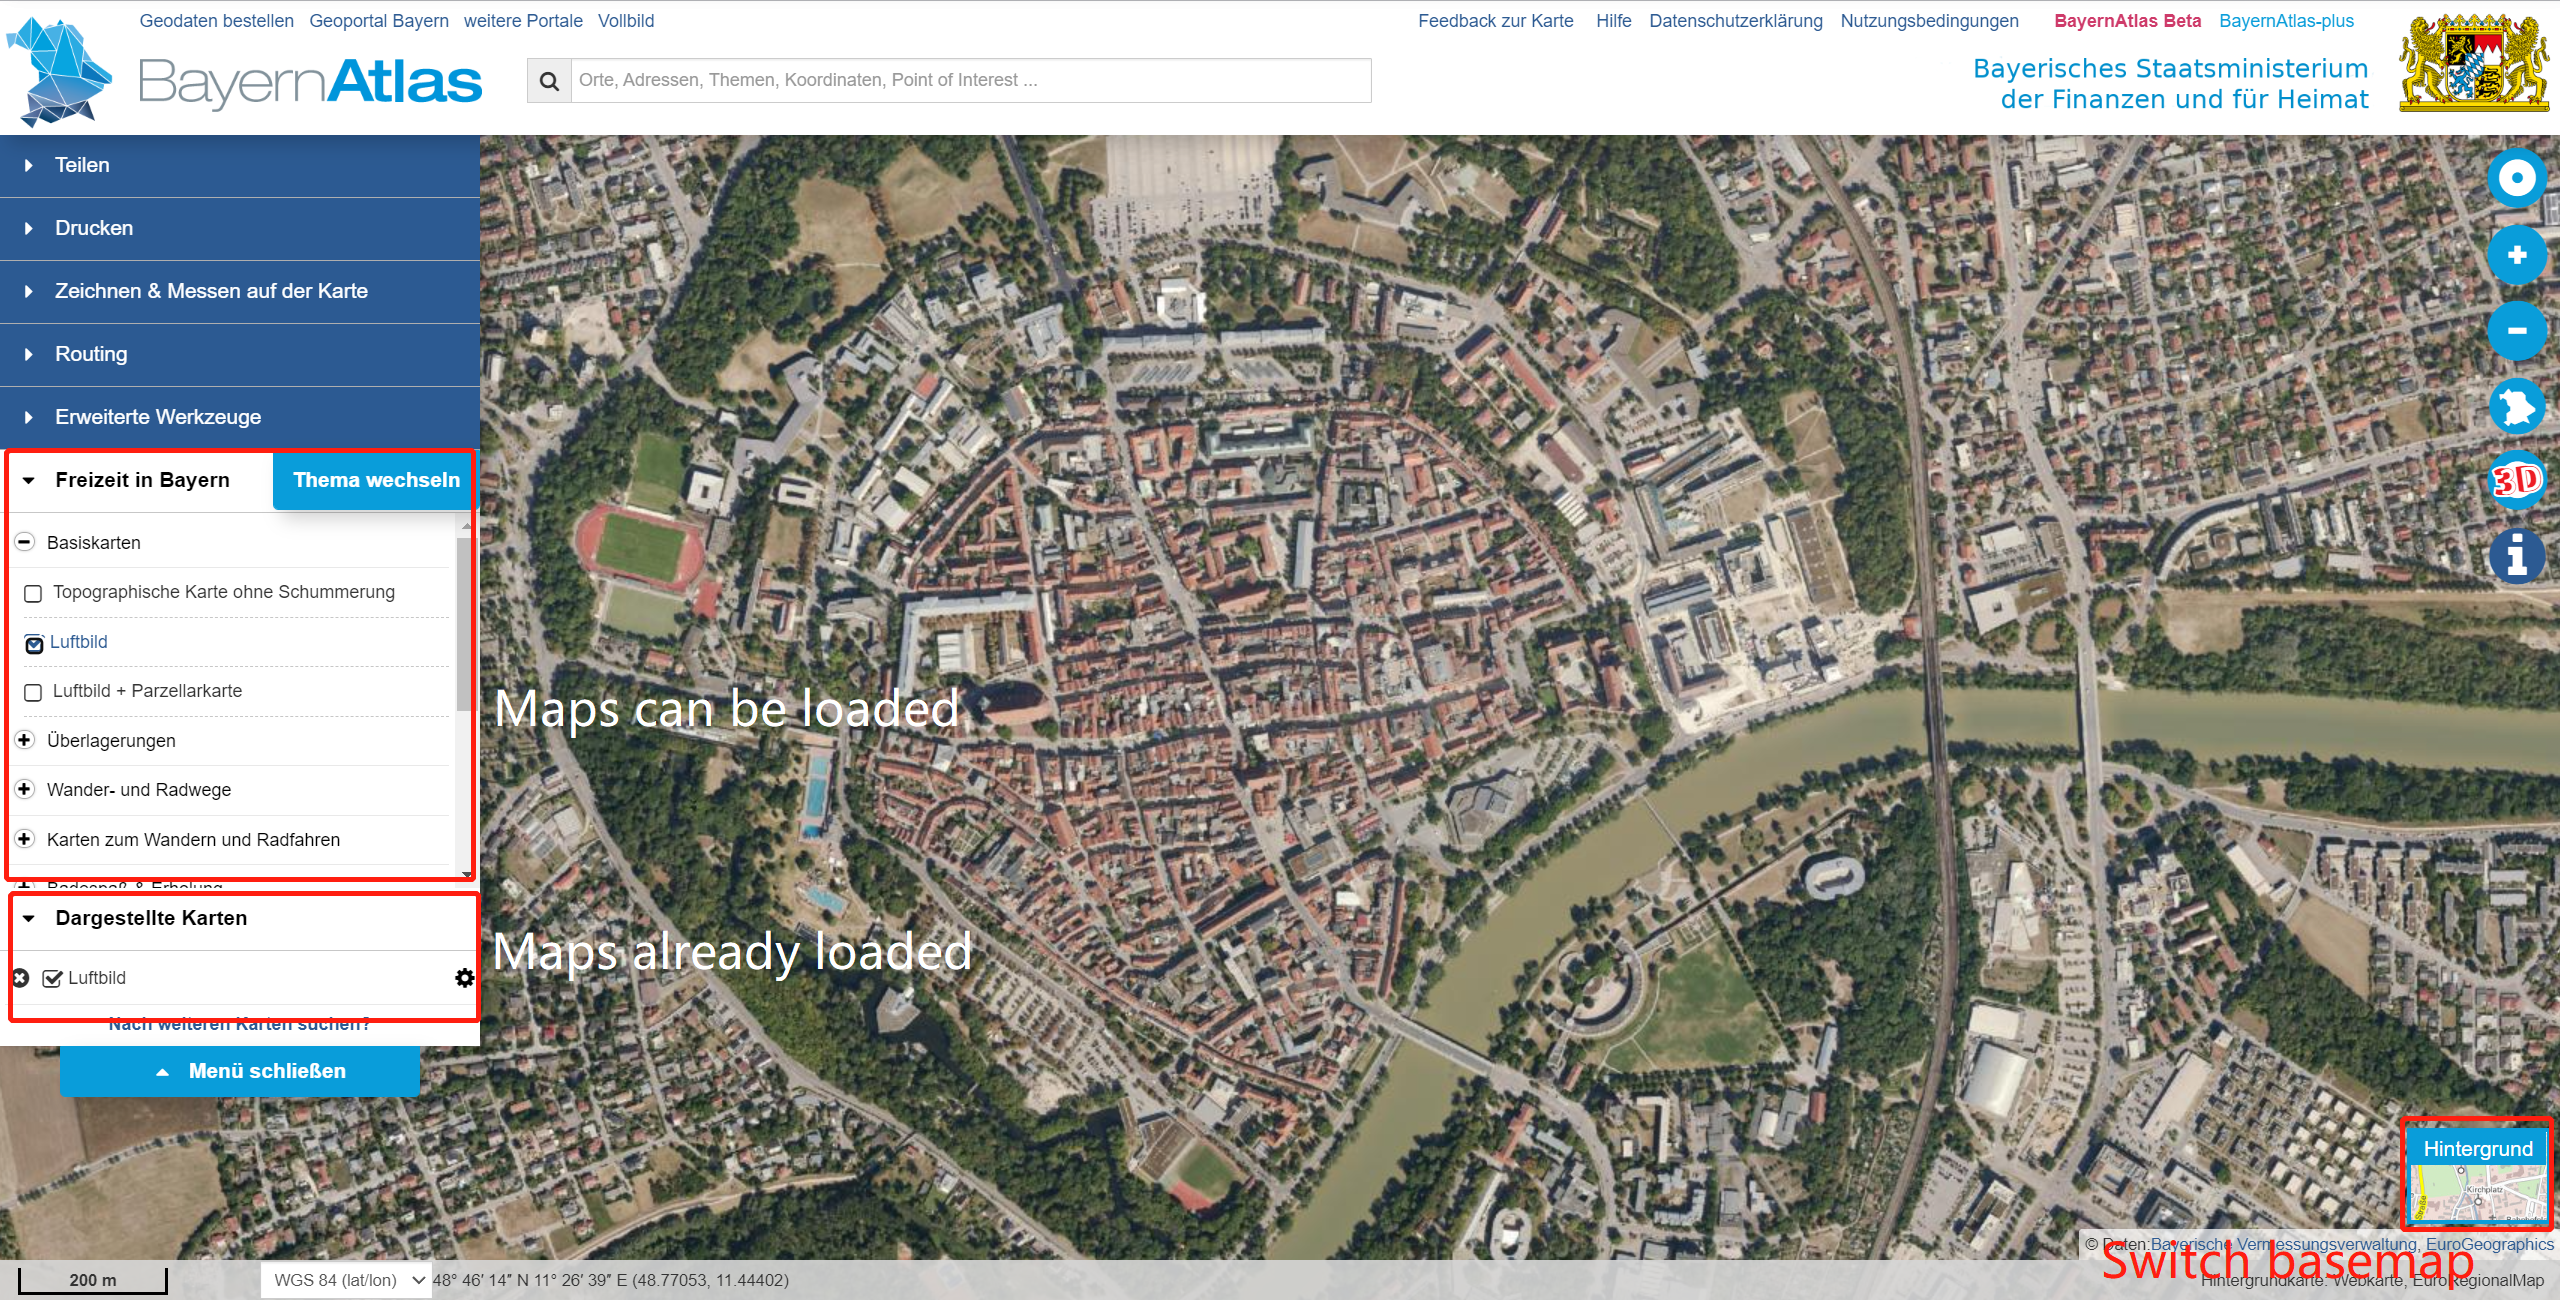The width and height of the screenshot is (2560, 1300).
Task: Open Feedback zur Karte
Action: (x=1495, y=21)
